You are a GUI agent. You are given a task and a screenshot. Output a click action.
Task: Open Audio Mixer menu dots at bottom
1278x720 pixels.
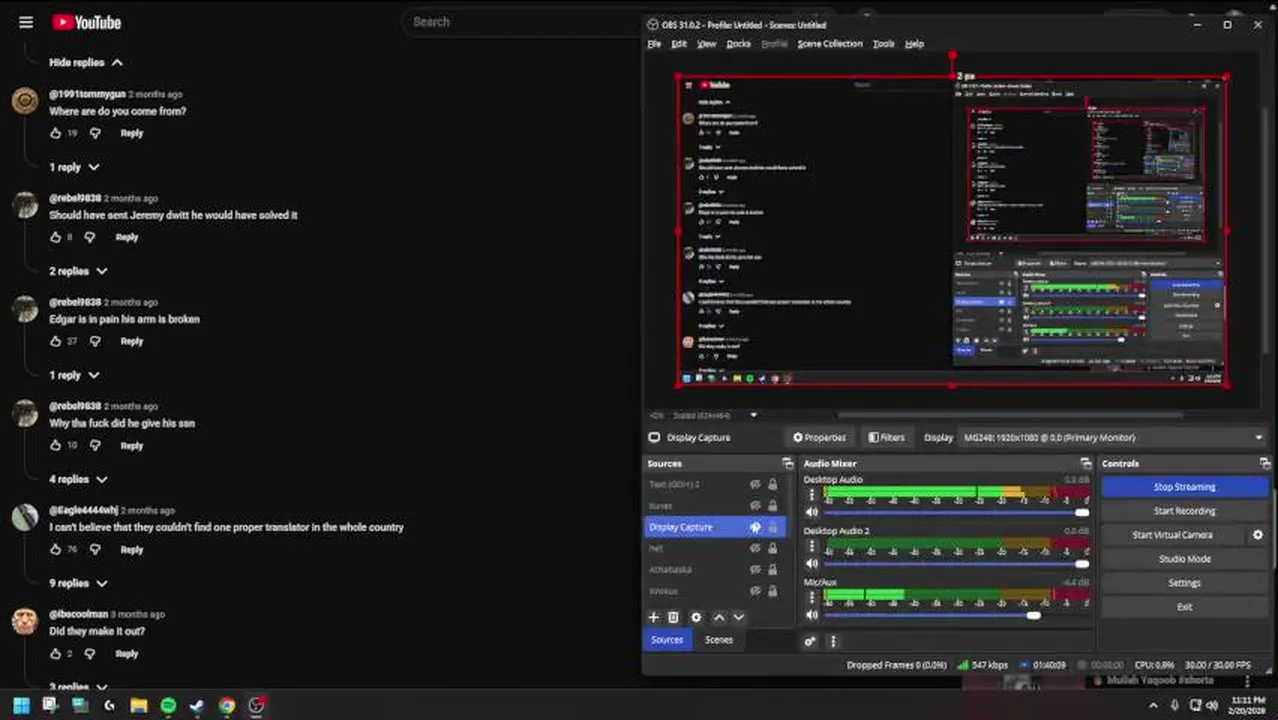833,641
